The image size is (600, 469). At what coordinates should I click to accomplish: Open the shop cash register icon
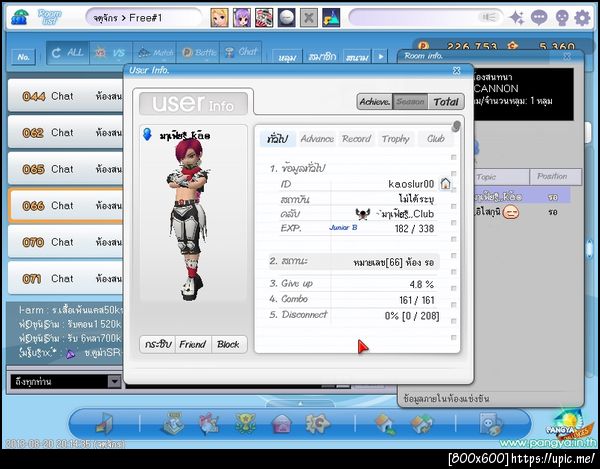[174, 423]
